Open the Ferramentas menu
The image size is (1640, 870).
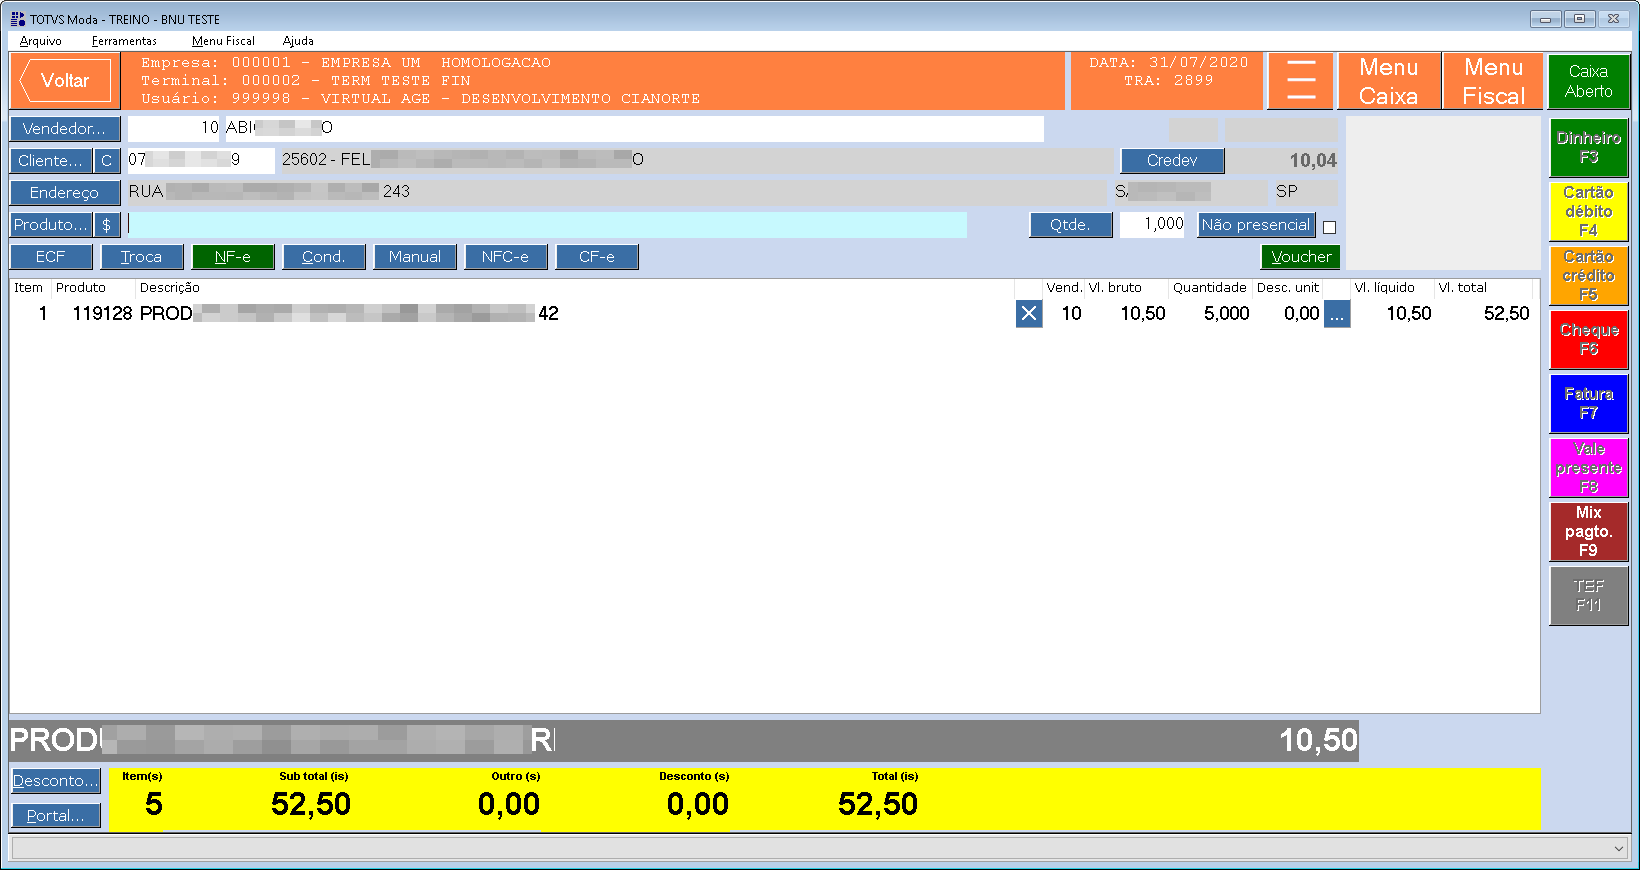124,41
